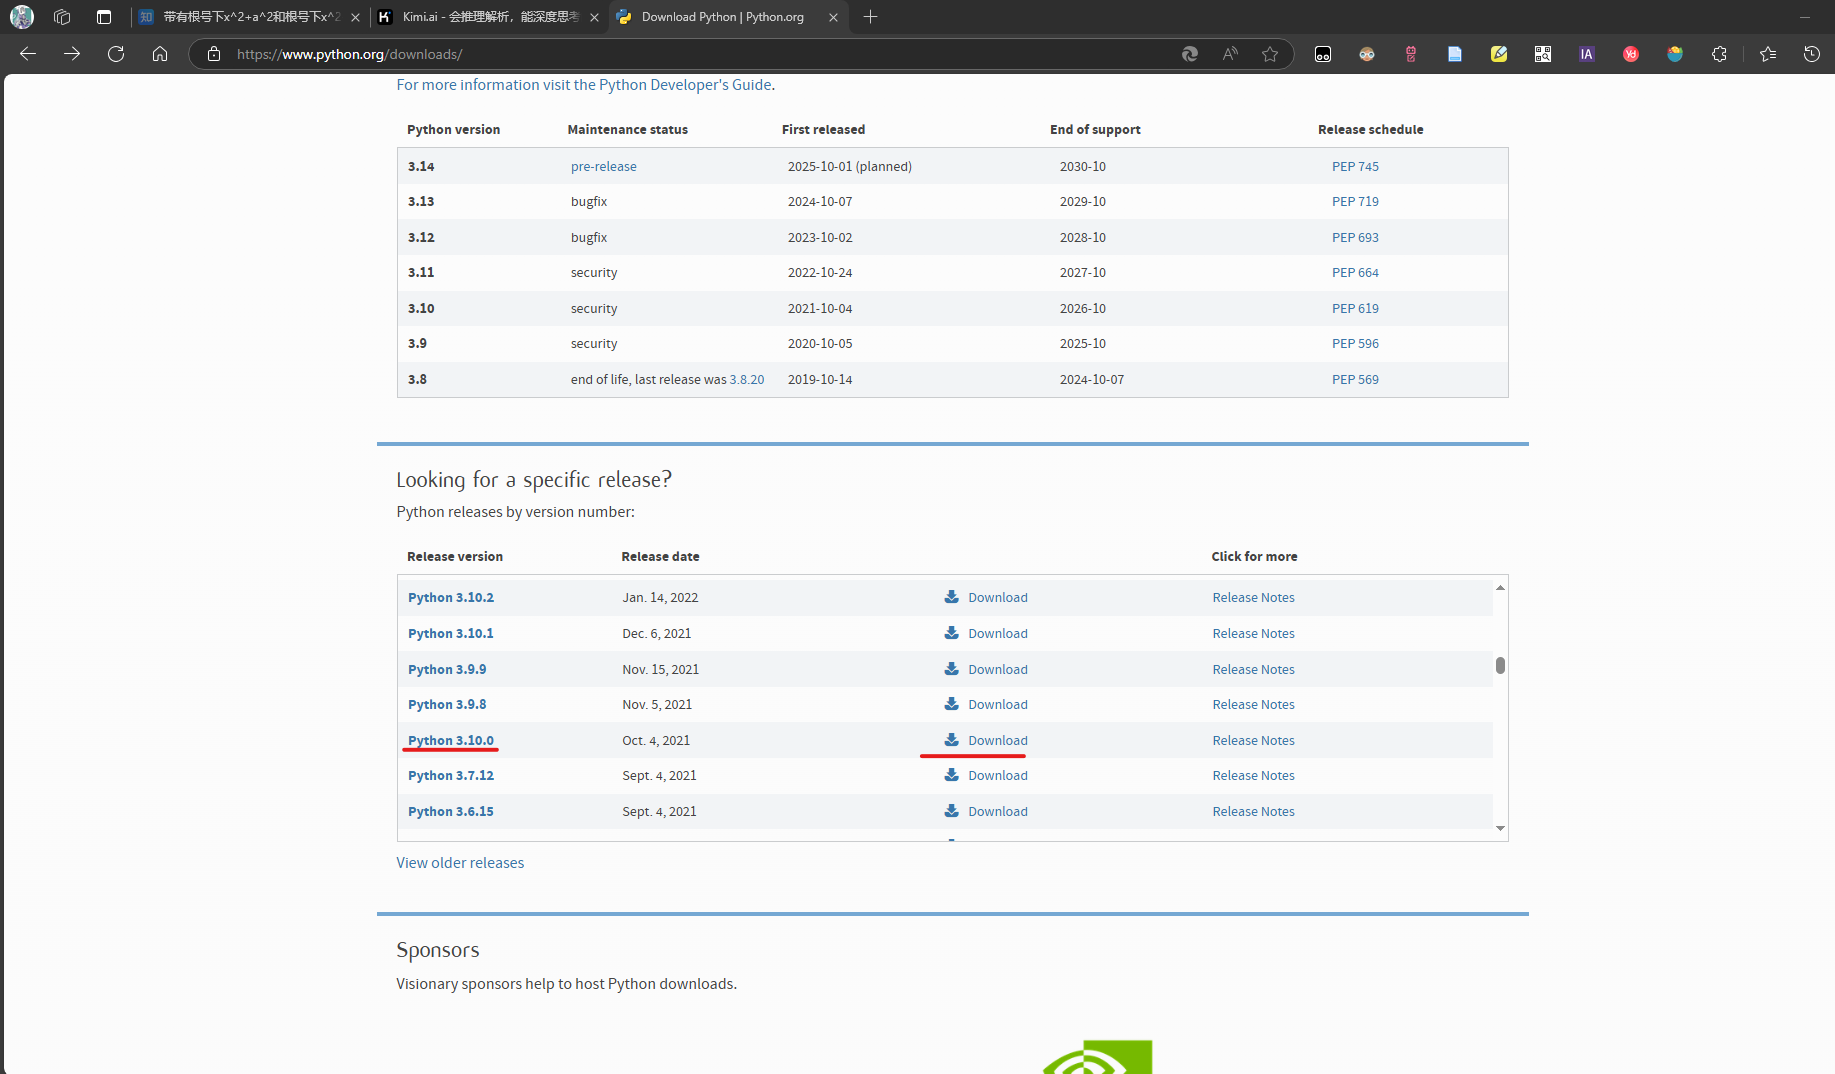Click the download icon for Python 3.10.0
Image resolution: width=1835 pixels, height=1074 pixels.
pyautogui.click(x=952, y=740)
